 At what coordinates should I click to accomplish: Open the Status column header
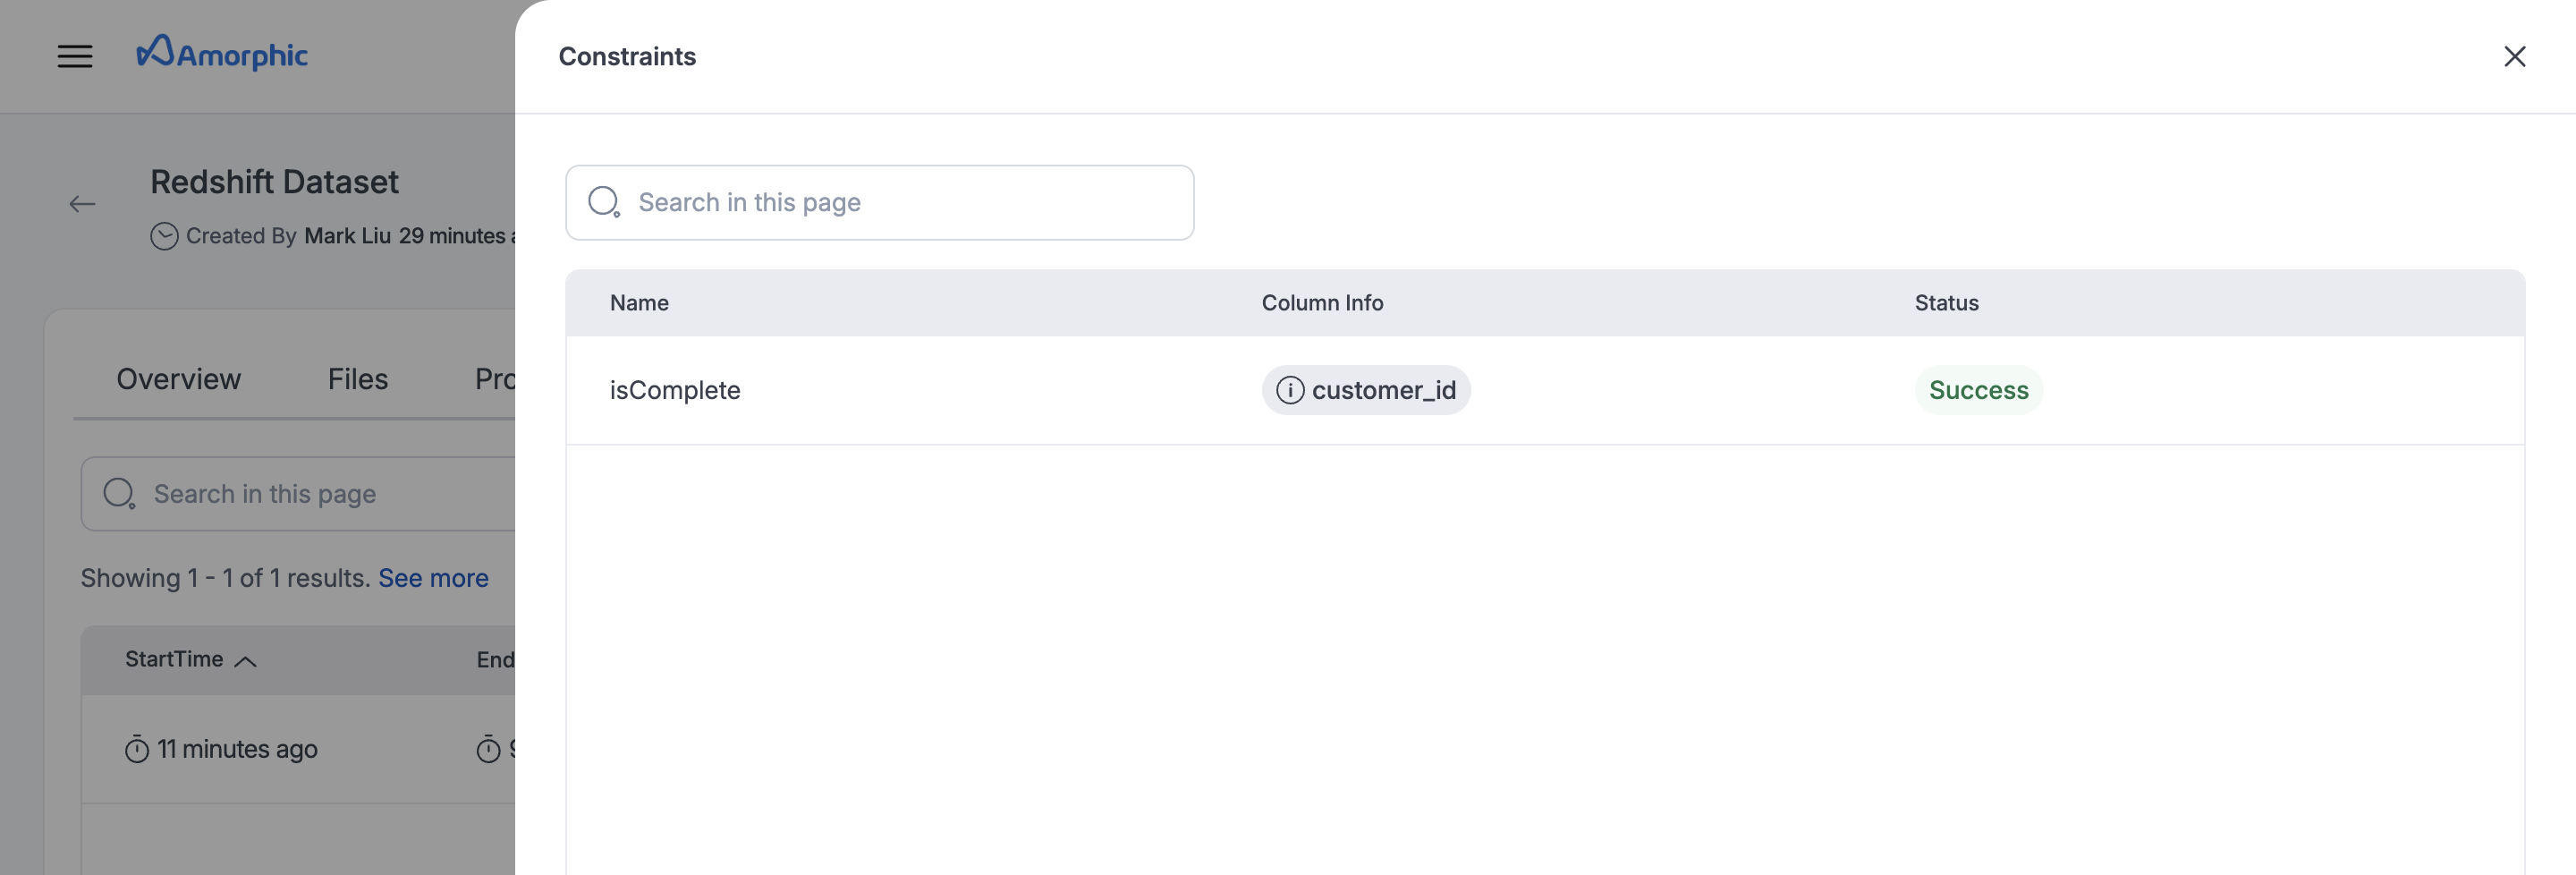point(1945,302)
